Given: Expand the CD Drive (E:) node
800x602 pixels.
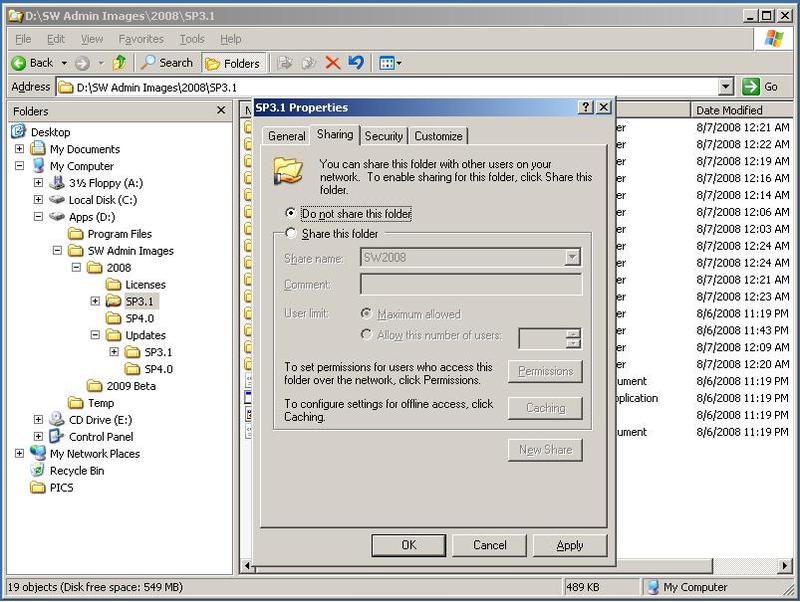Looking at the screenshot, I should click(38, 419).
